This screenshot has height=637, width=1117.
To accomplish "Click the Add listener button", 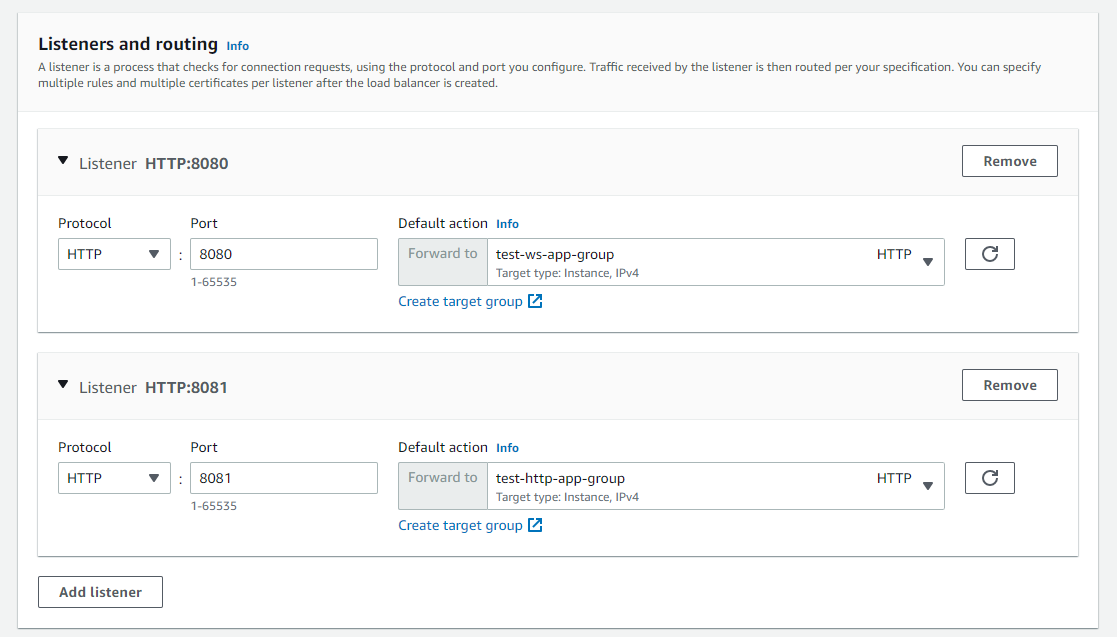I will pyautogui.click(x=100, y=592).
